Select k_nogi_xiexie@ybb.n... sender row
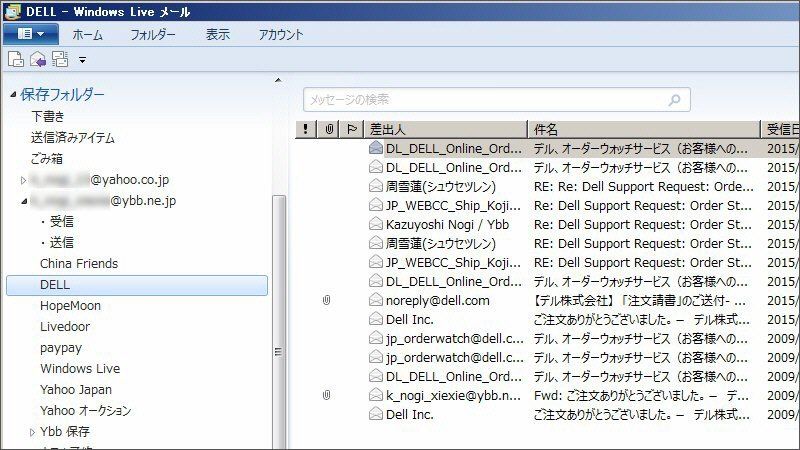800x450 pixels. coord(454,395)
